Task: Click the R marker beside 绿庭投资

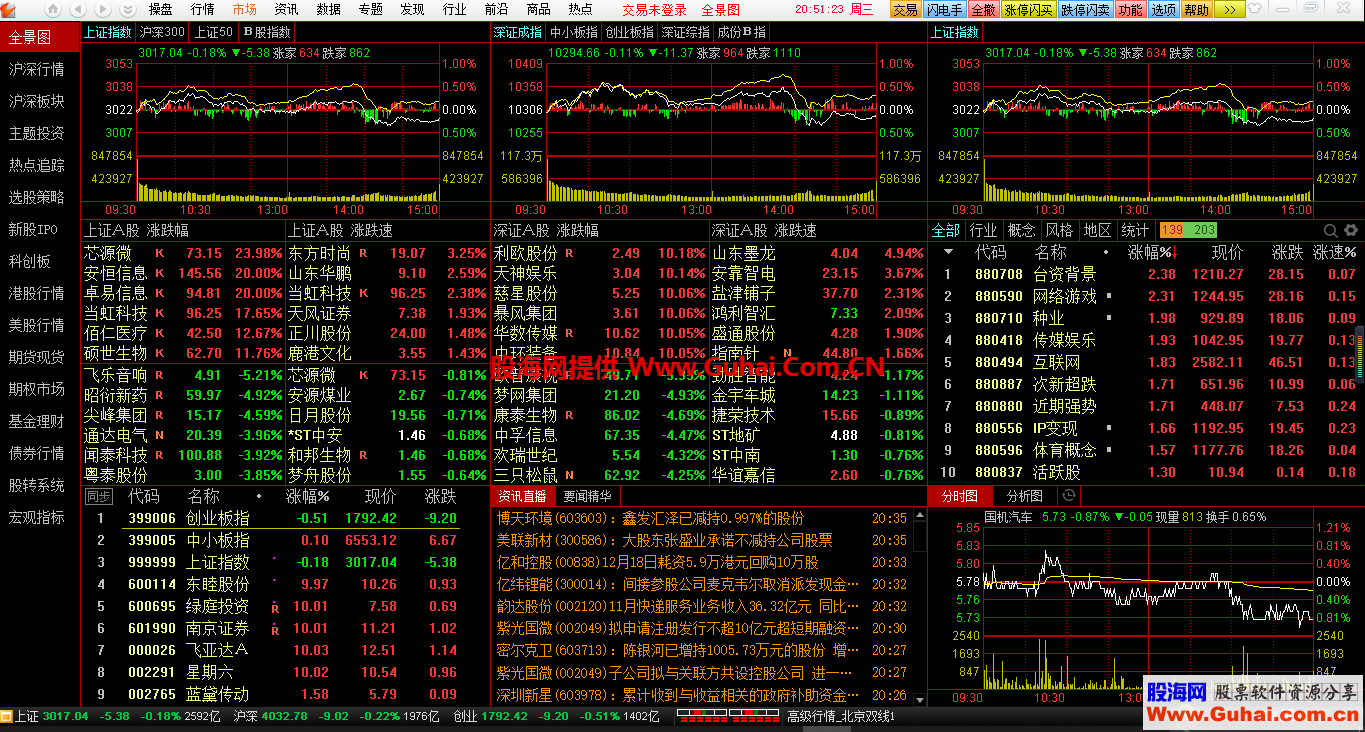Action: click(x=274, y=607)
